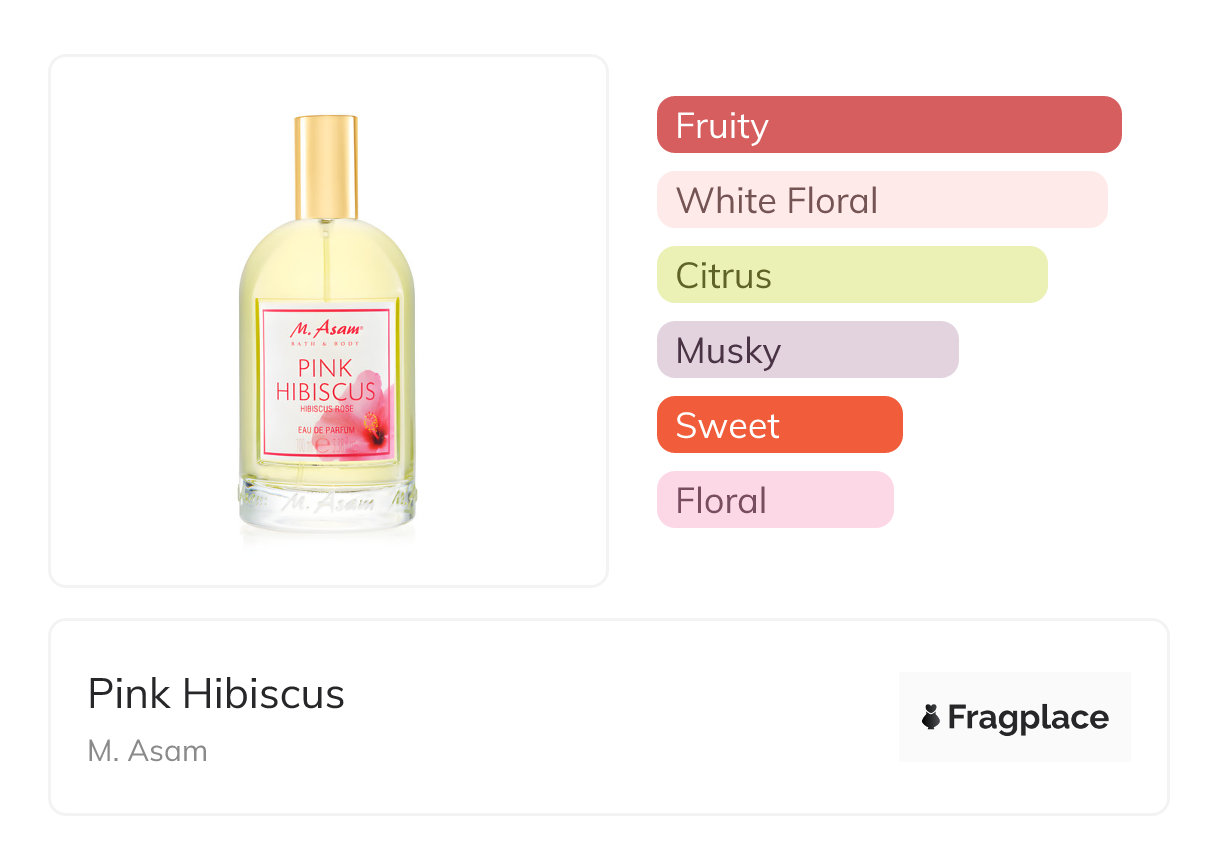Select the pink Floral accord bar
The height and width of the screenshot is (864, 1218).
pyautogui.click(x=774, y=500)
